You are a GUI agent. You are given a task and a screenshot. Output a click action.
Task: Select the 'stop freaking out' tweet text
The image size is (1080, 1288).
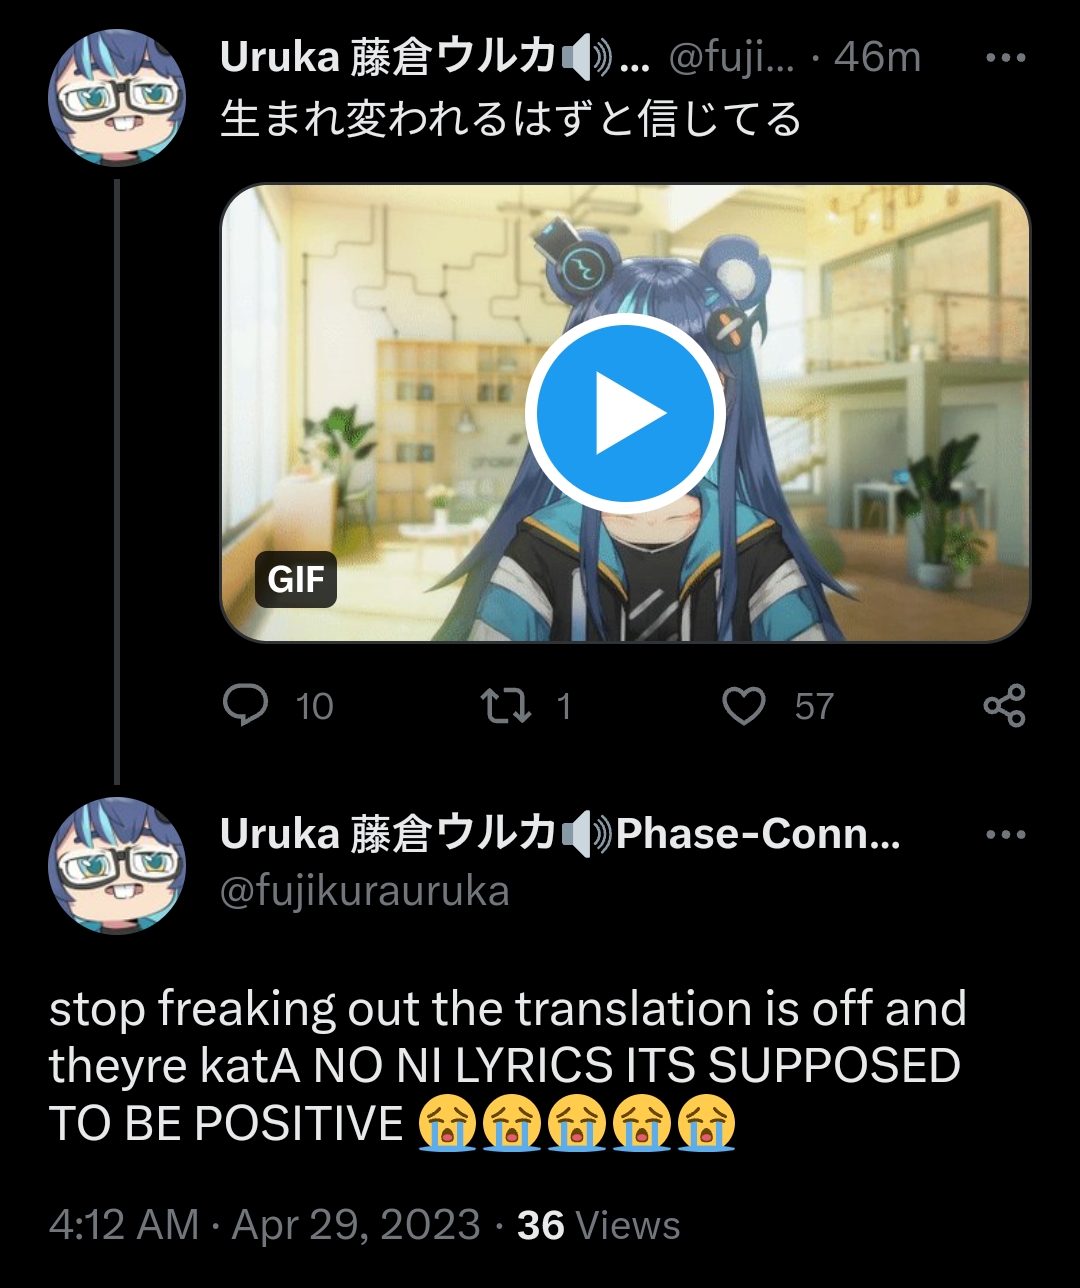pos(507,1066)
